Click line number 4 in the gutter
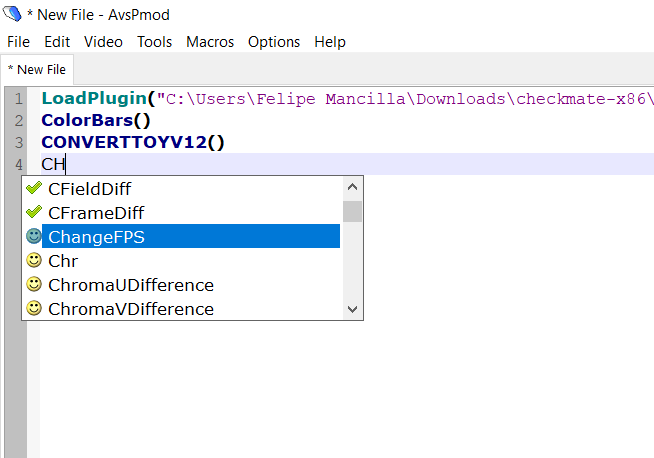The width and height of the screenshot is (654, 458). coord(19,164)
